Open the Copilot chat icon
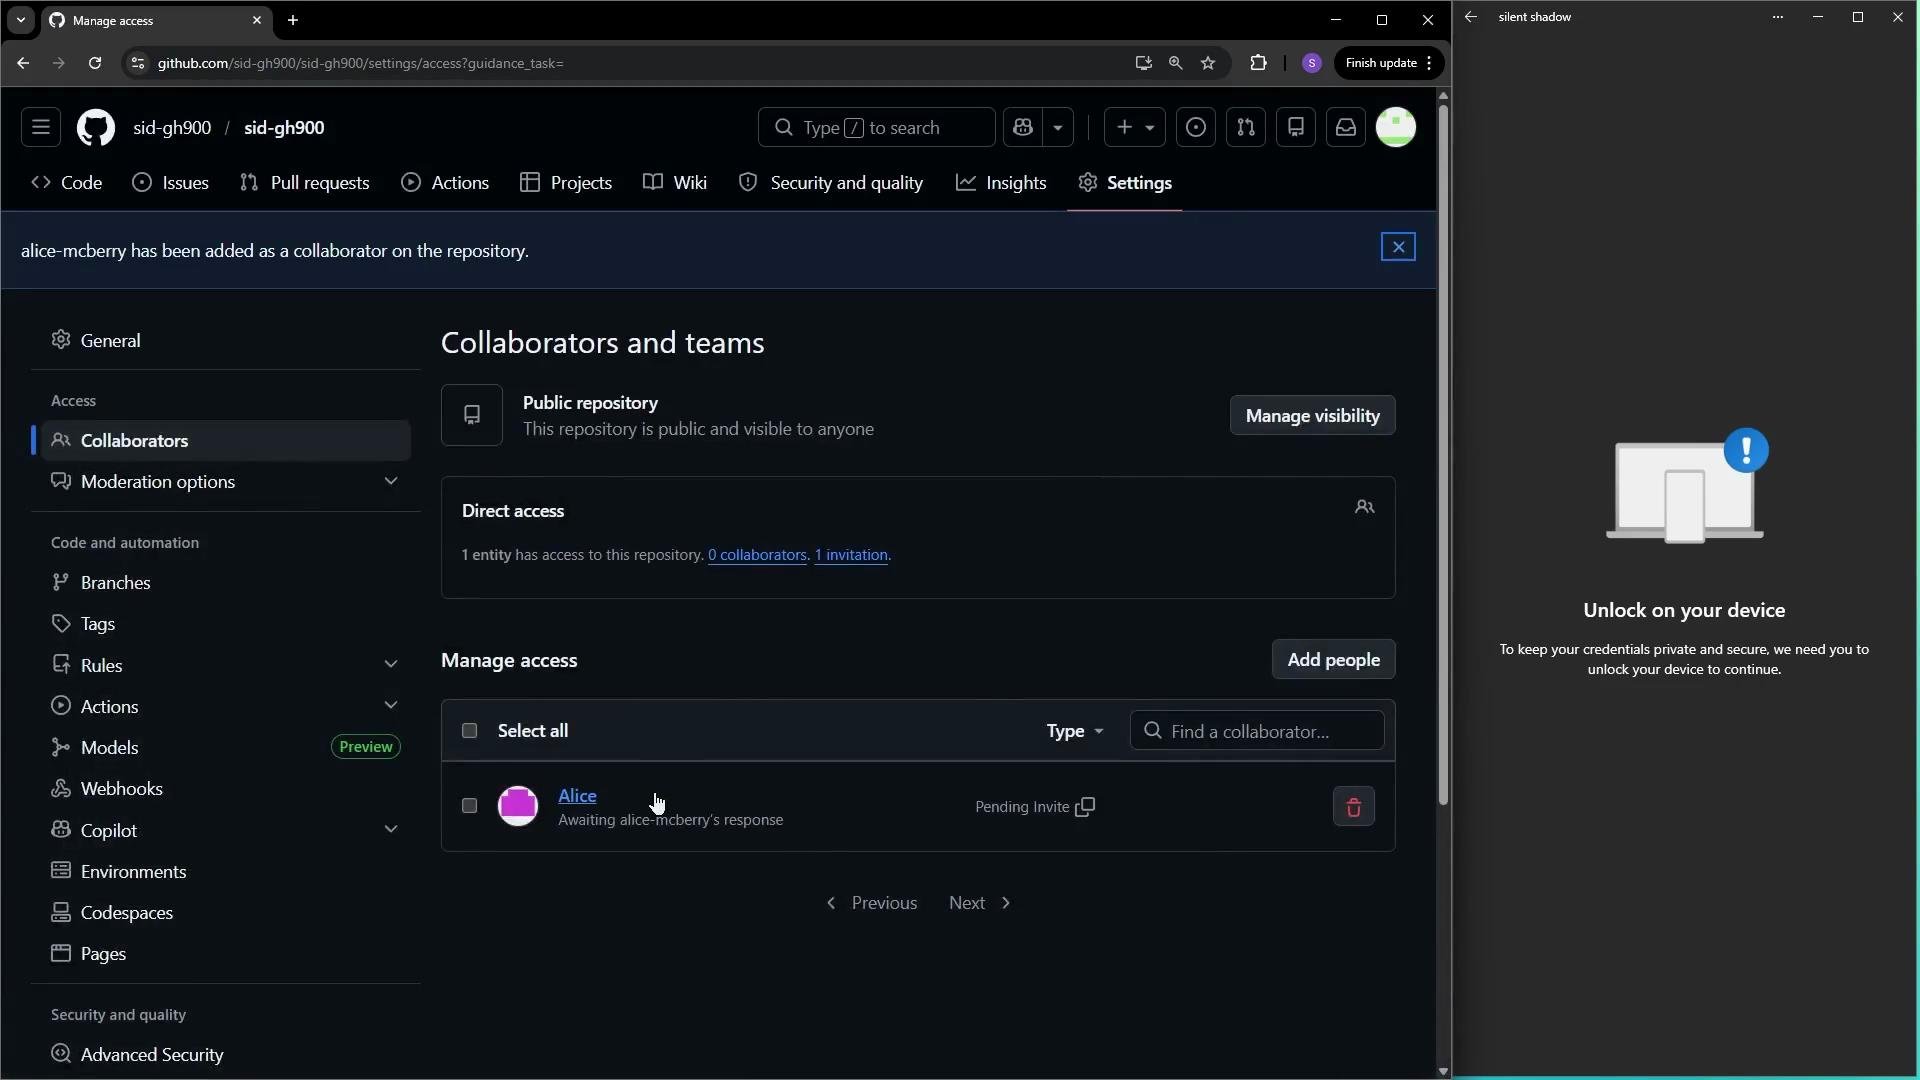Viewport: 1920px width, 1080px height. click(x=1023, y=128)
